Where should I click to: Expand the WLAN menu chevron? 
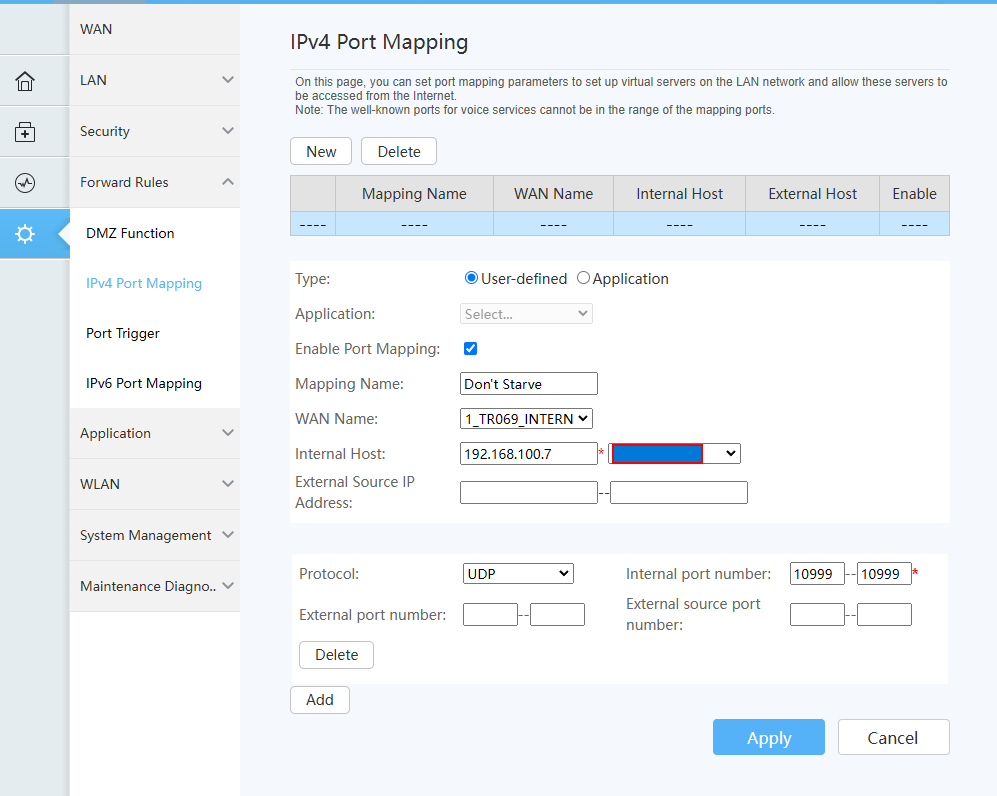point(227,484)
